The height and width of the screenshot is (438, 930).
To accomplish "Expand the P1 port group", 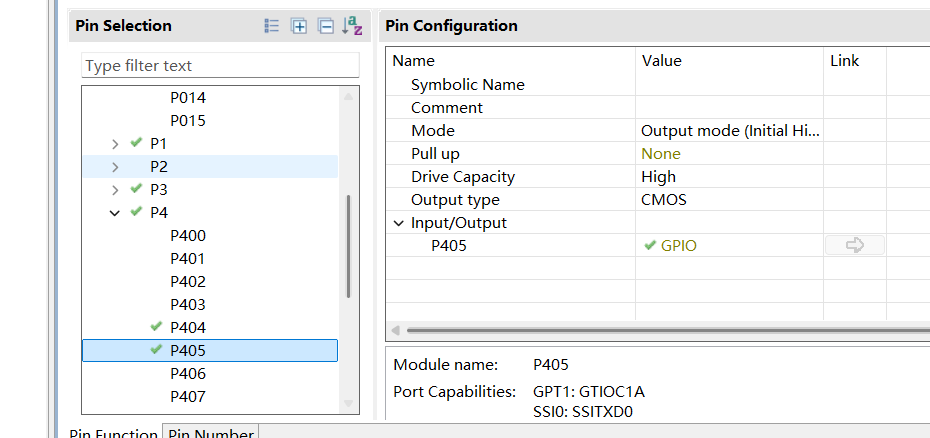I will point(115,144).
